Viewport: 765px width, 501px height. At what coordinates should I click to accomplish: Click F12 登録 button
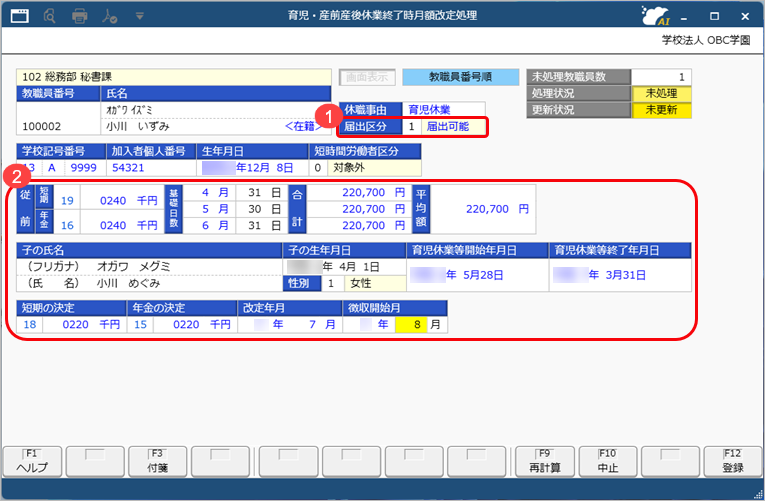point(733,461)
